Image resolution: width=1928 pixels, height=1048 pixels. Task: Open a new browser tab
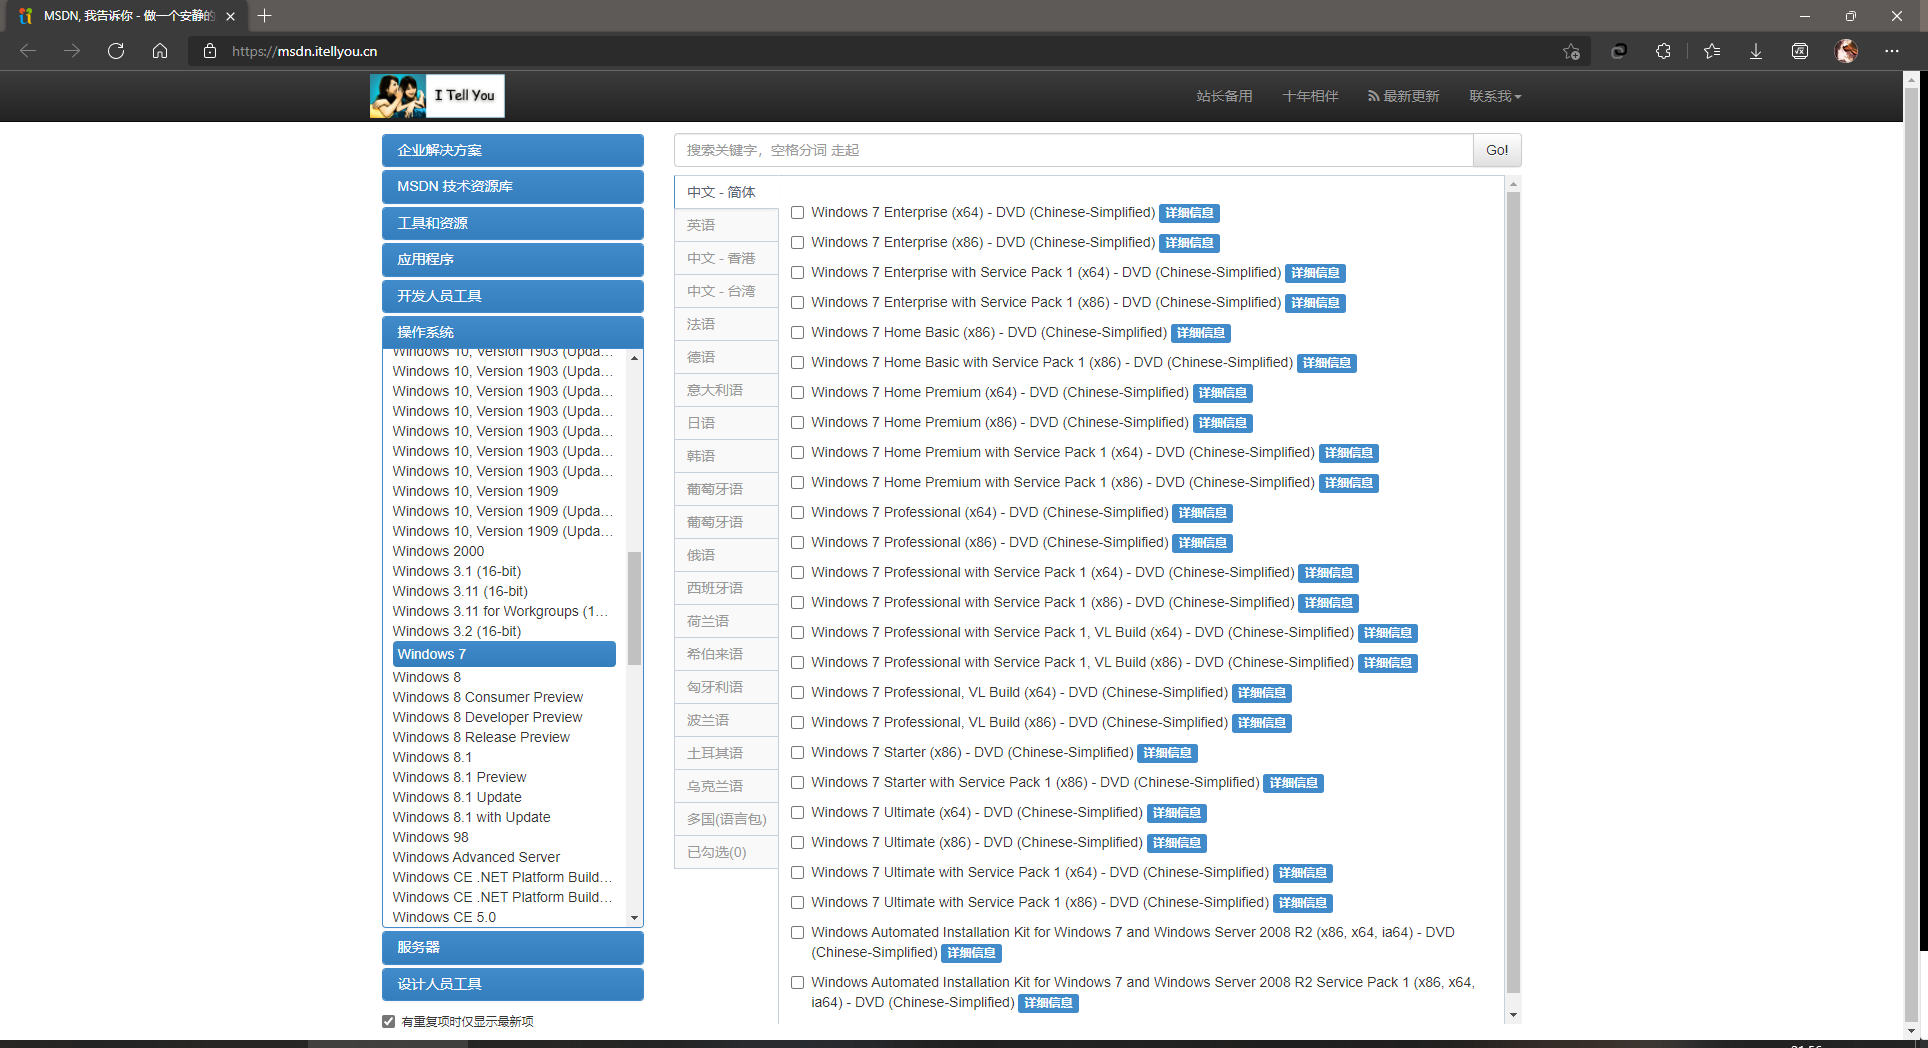[x=264, y=16]
